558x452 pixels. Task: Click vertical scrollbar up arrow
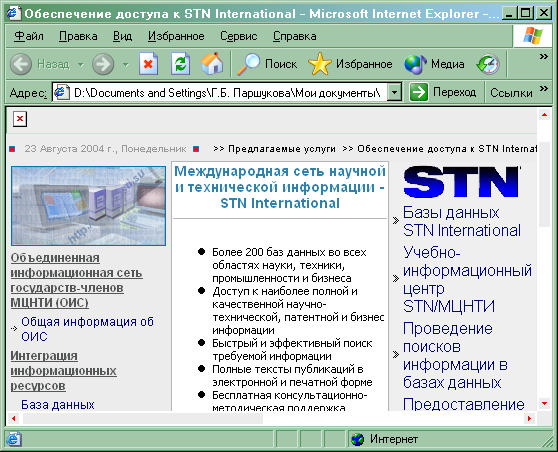pyautogui.click(x=544, y=115)
